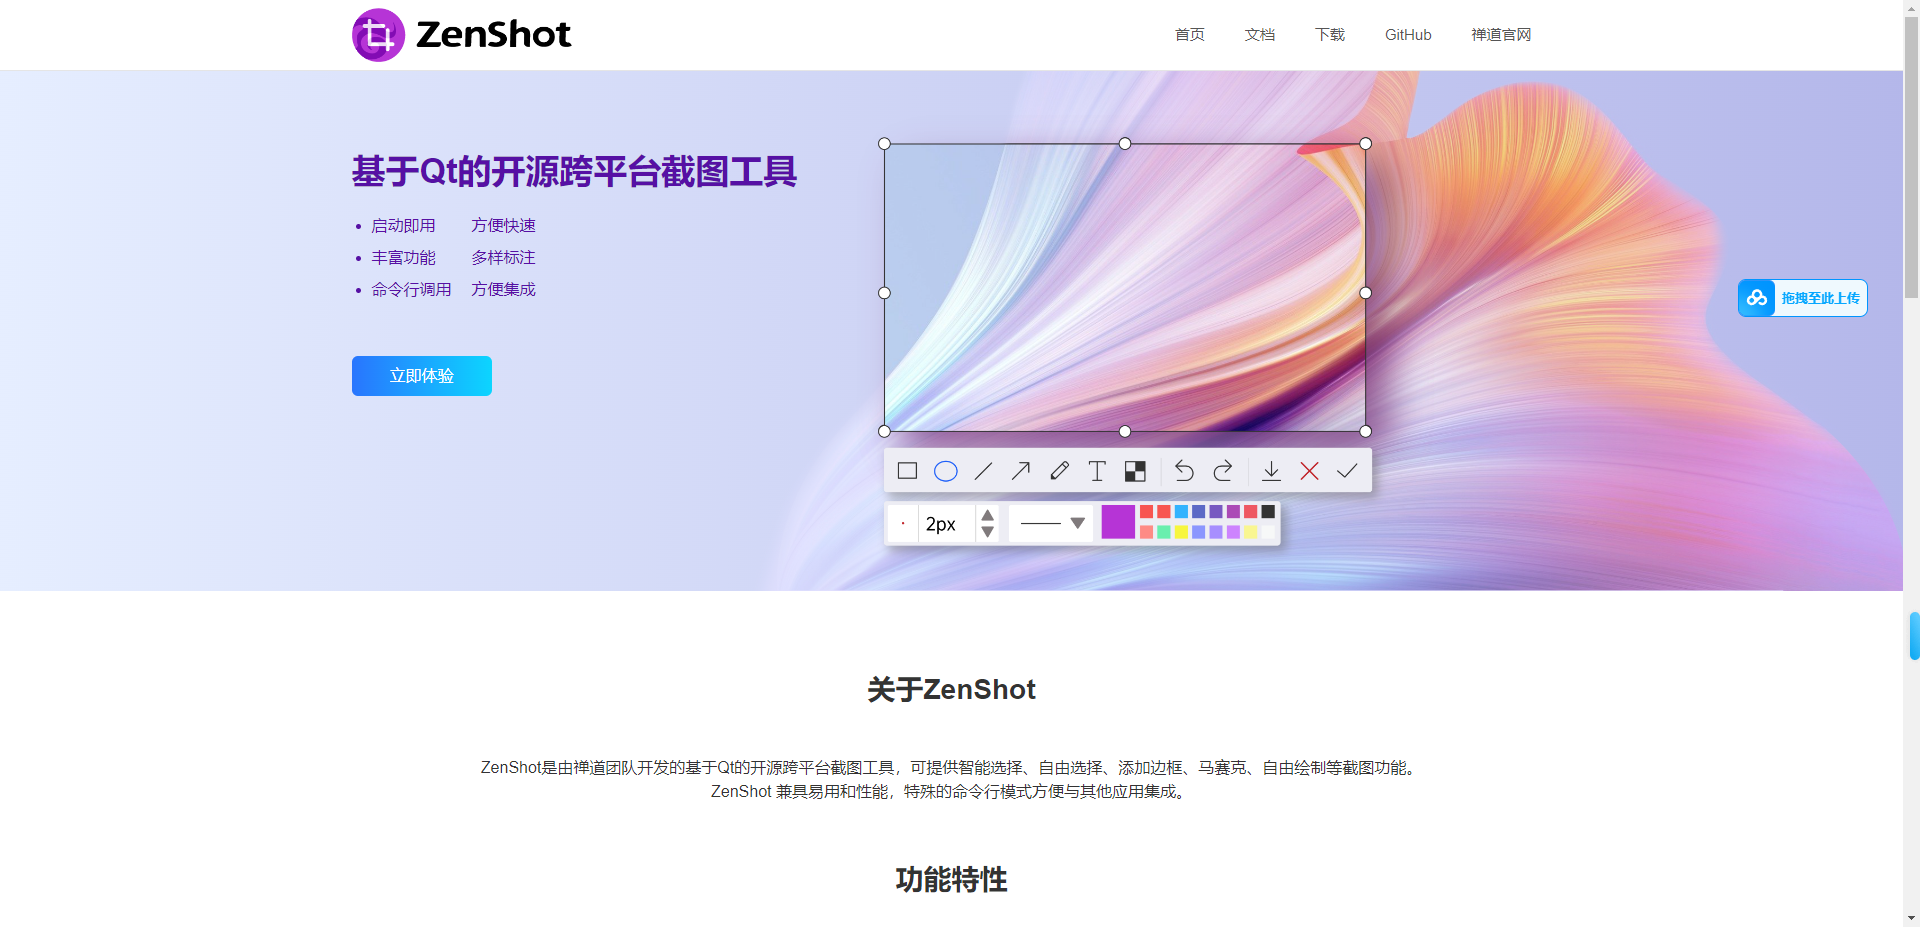This screenshot has width=1920, height=927.
Task: Click the ZenShot purple logo icon
Action: coord(378,35)
